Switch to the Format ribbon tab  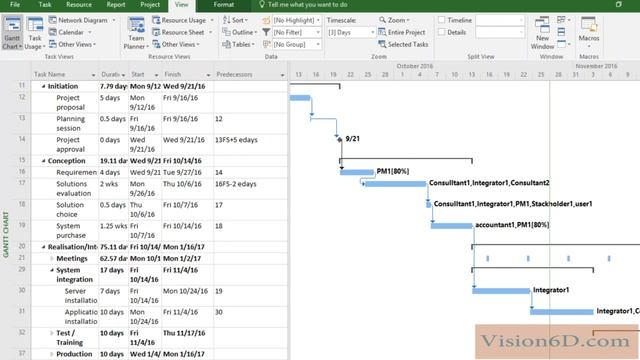[224, 4]
